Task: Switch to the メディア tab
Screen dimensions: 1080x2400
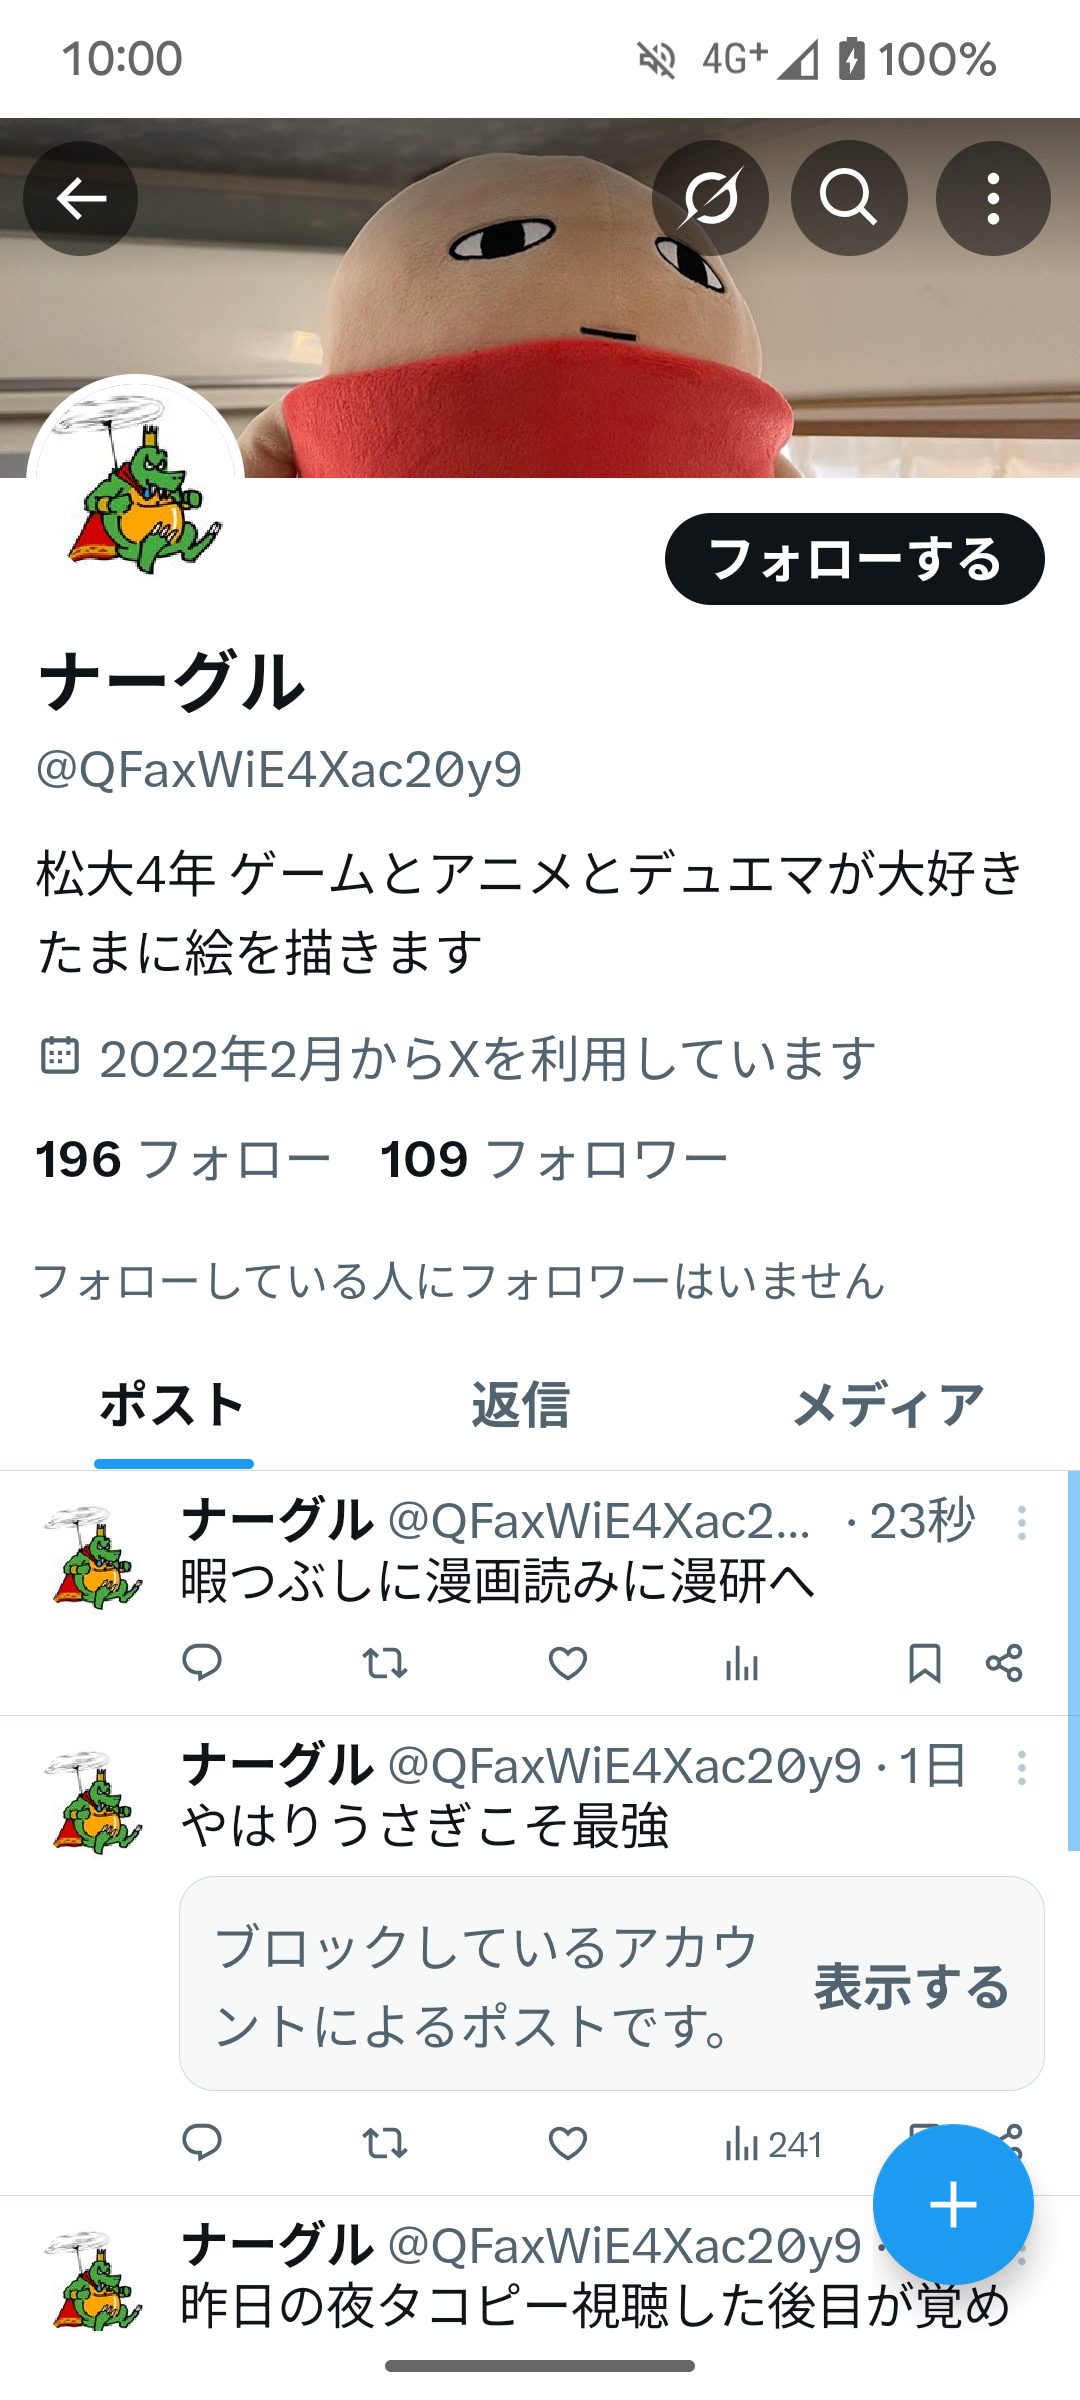Action: click(888, 1405)
